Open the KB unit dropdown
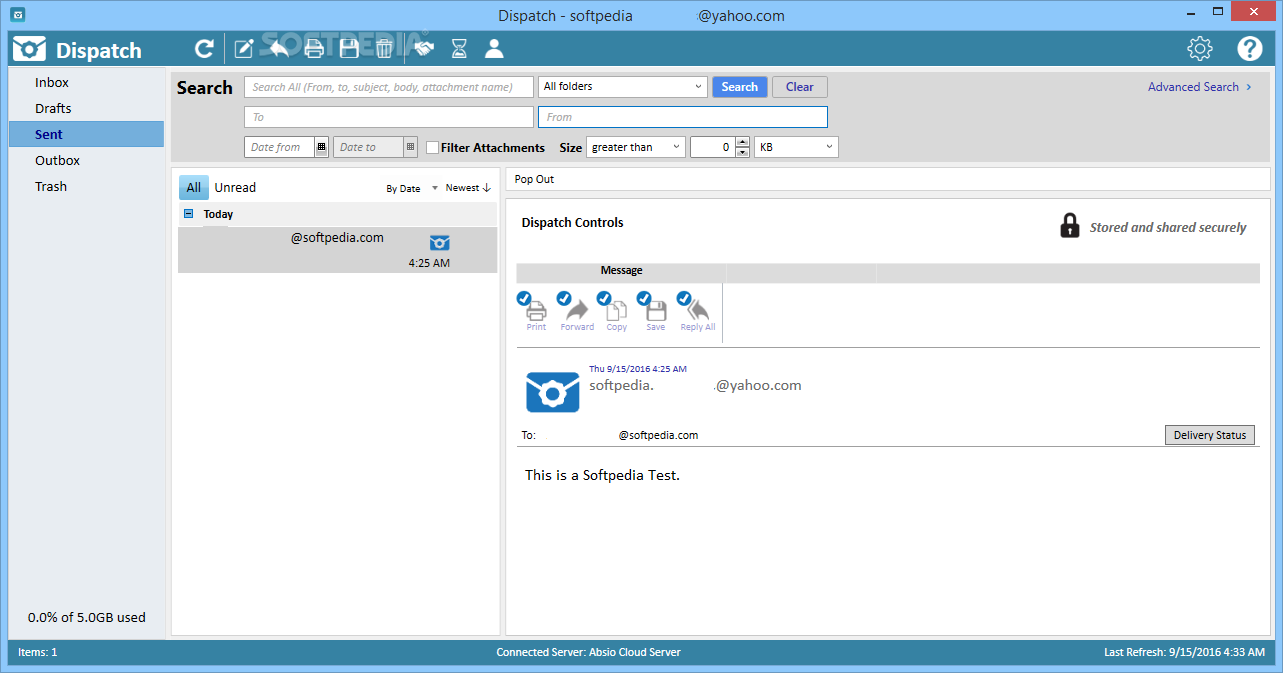The width and height of the screenshot is (1283, 673). click(796, 147)
